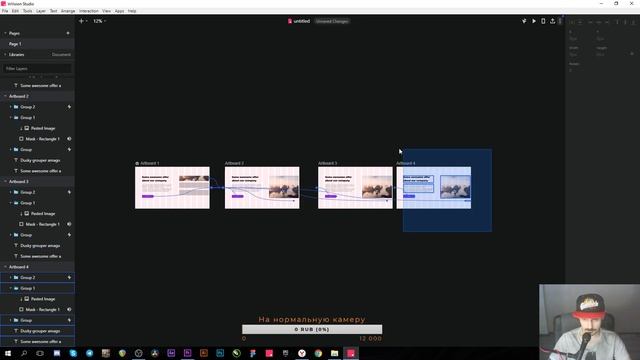Open the View menu
This screenshot has width=640, height=360.
(107, 11)
